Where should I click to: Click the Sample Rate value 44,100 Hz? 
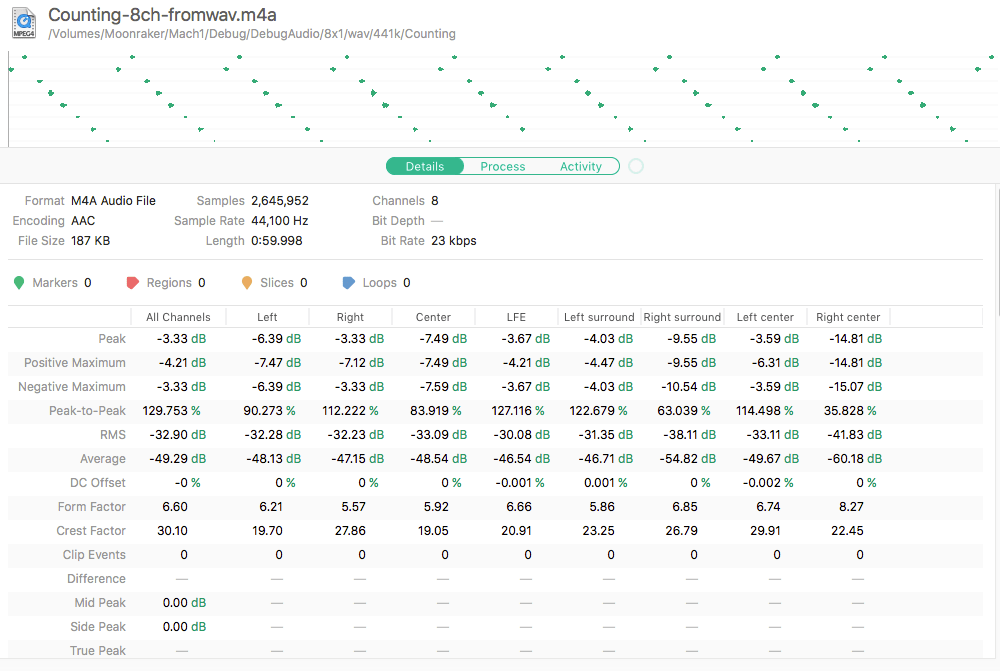[x=280, y=221]
